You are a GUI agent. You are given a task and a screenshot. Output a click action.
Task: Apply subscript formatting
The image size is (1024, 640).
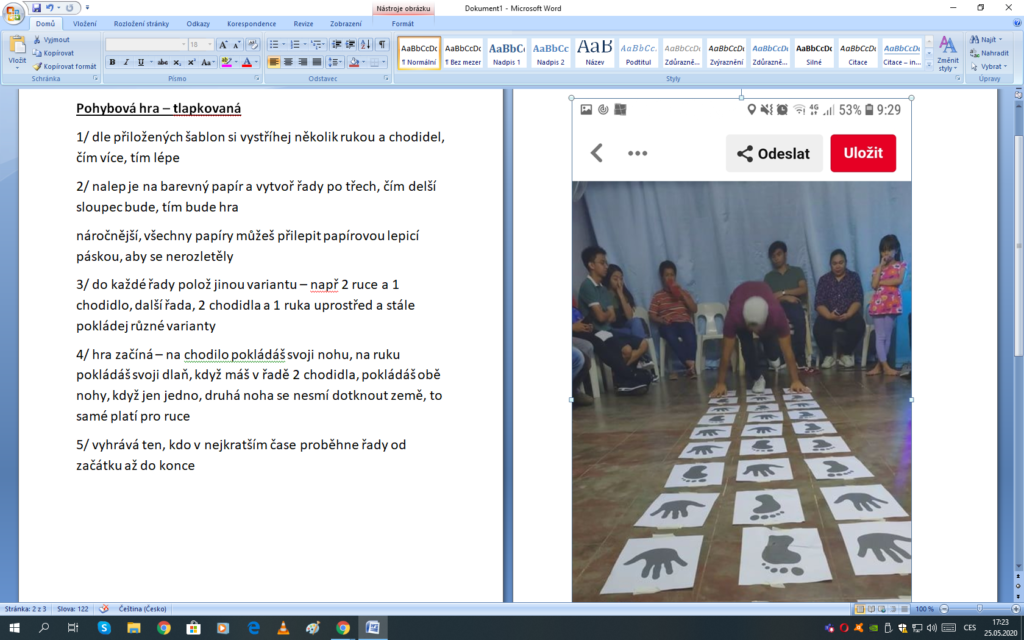[x=177, y=62]
